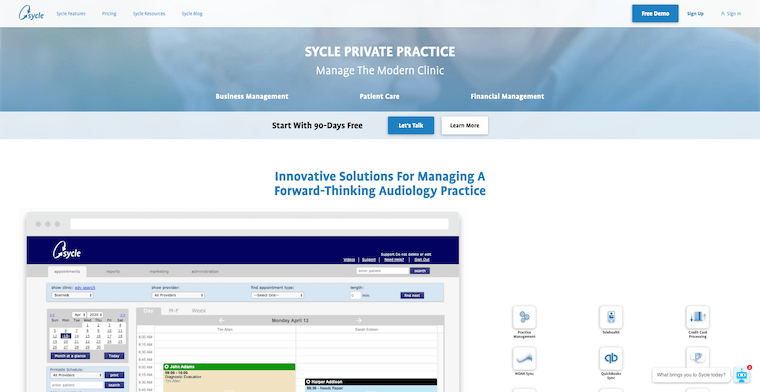
Task: Click the Today button in mini calendar
Action: tap(114, 356)
